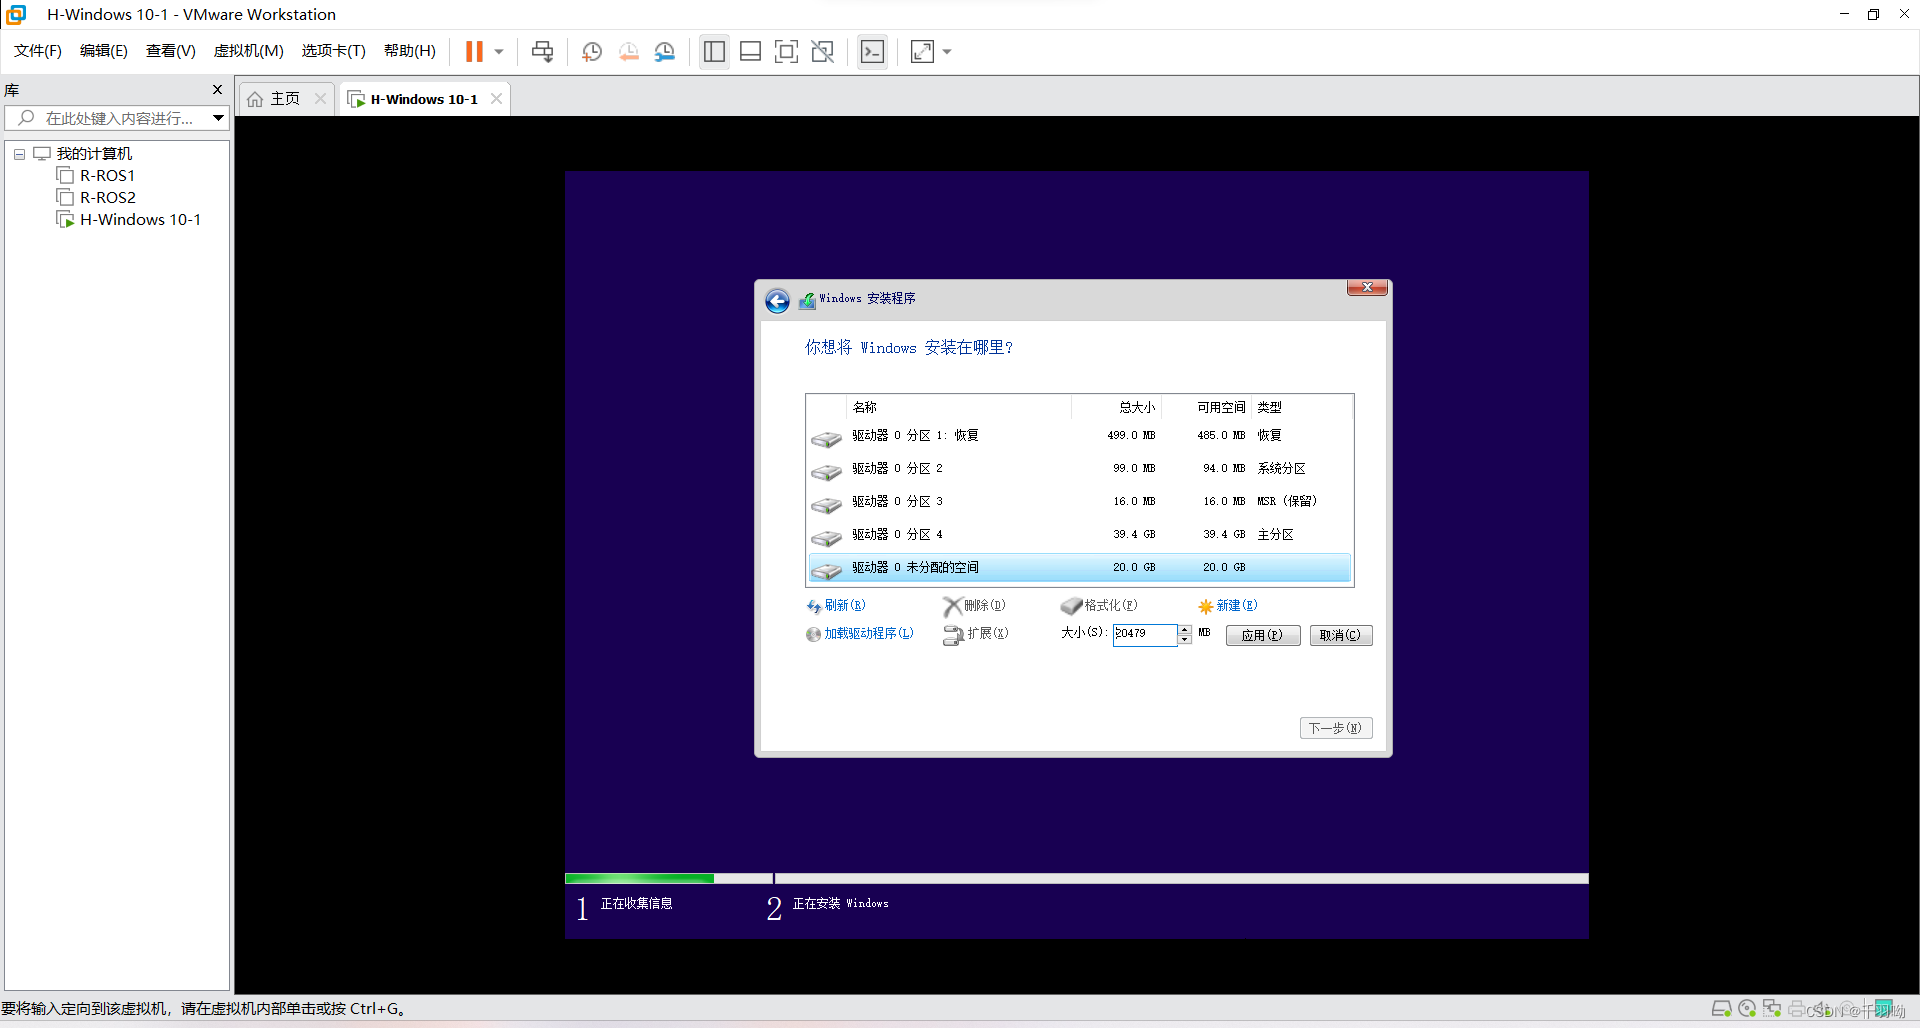The height and width of the screenshot is (1028, 1920).
Task: Close the Windows 安装程序 dialog
Action: tap(1367, 288)
